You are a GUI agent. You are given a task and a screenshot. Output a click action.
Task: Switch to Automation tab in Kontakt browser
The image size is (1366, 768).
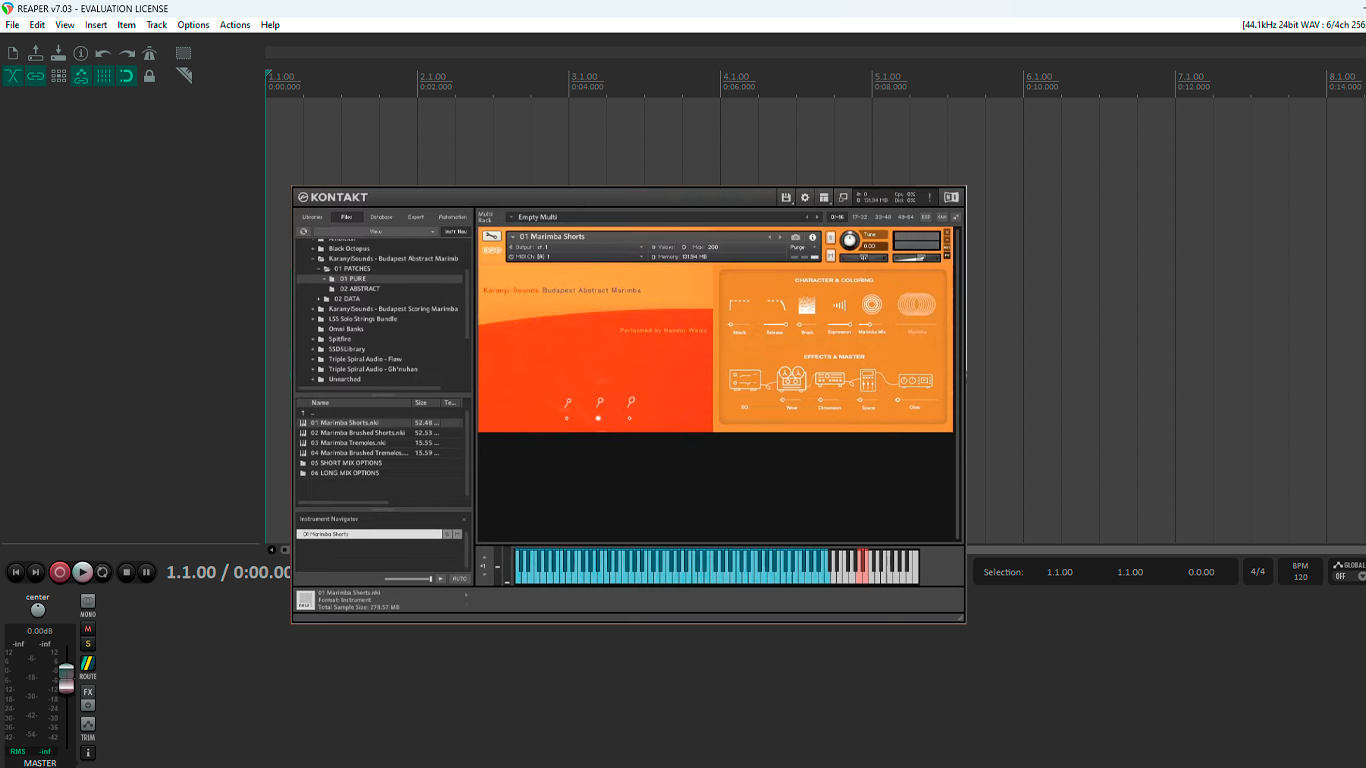click(452, 217)
